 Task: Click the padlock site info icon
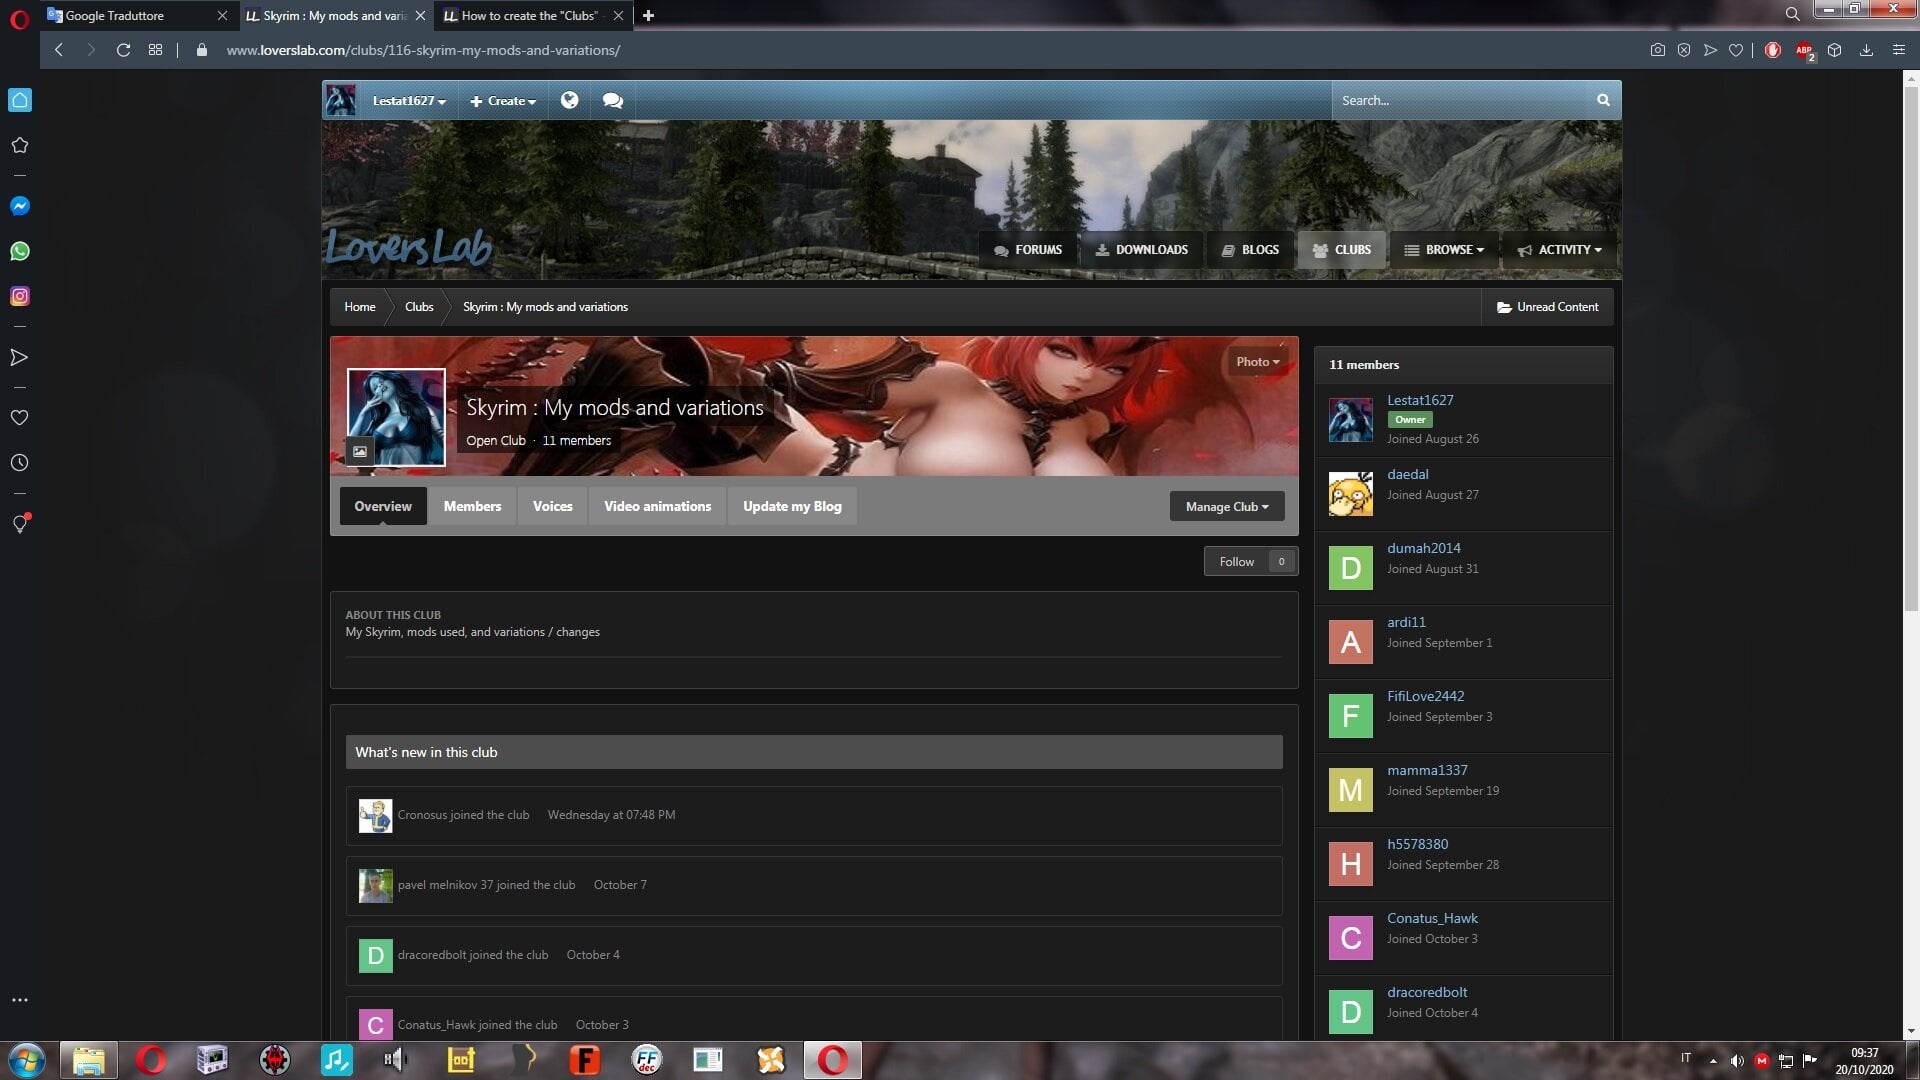tap(202, 50)
